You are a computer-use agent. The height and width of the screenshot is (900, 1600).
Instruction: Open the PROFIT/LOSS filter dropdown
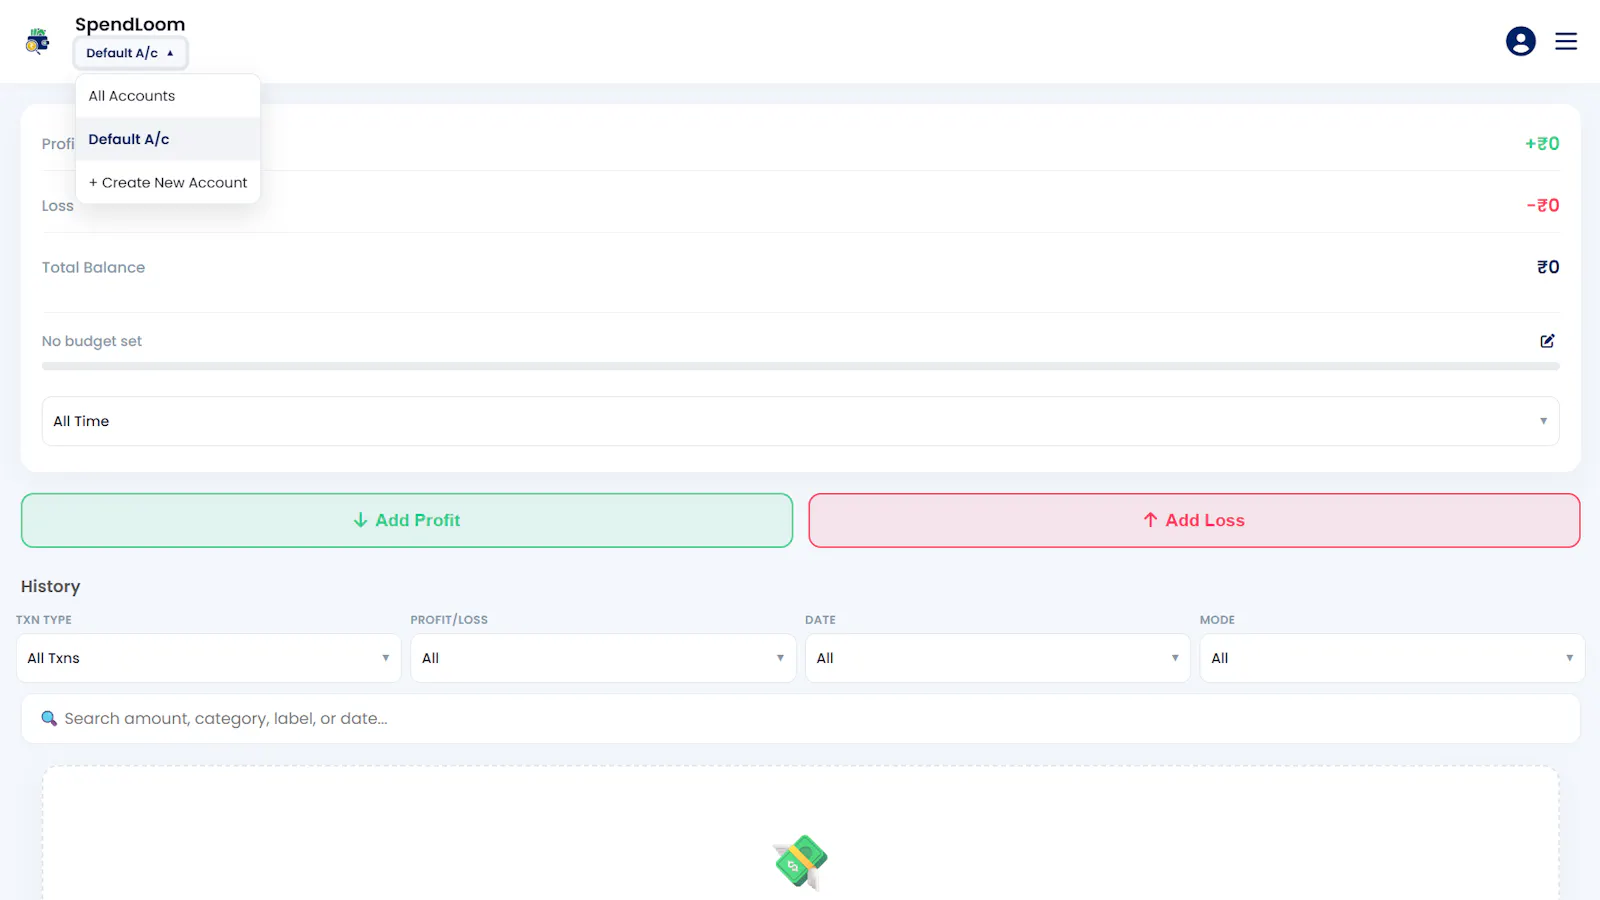point(603,658)
